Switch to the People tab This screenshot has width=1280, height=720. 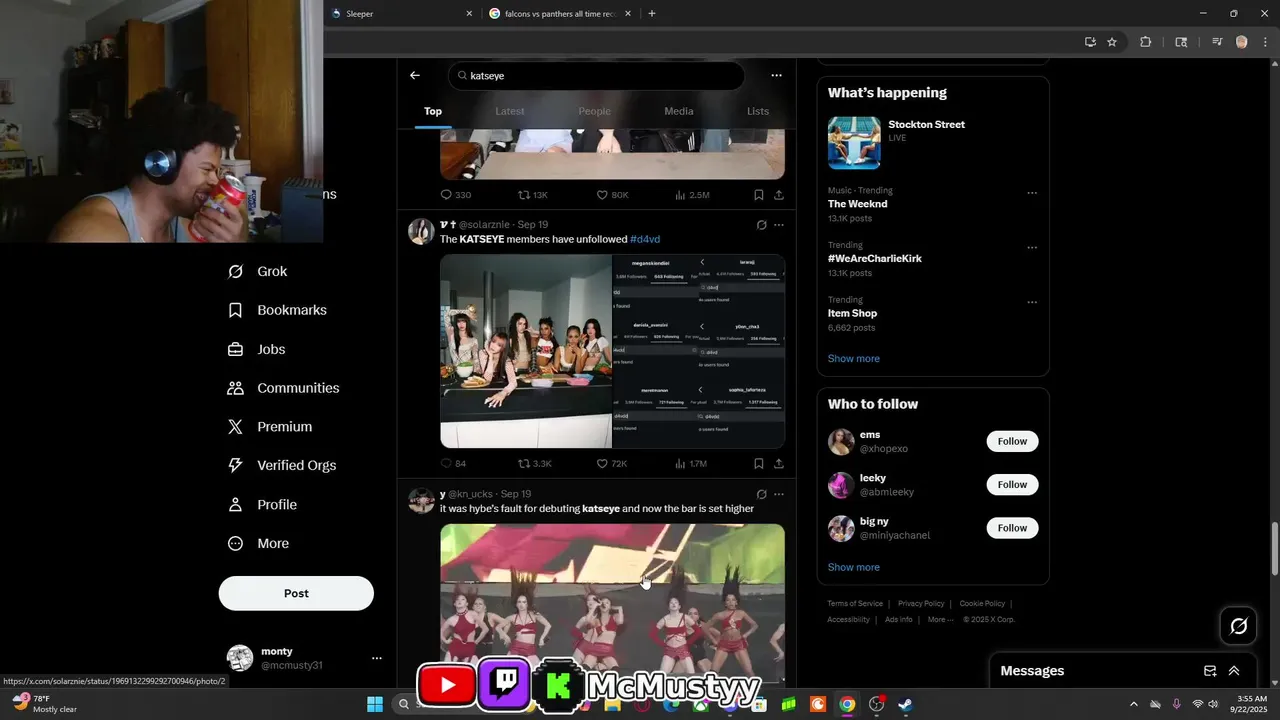point(594,111)
